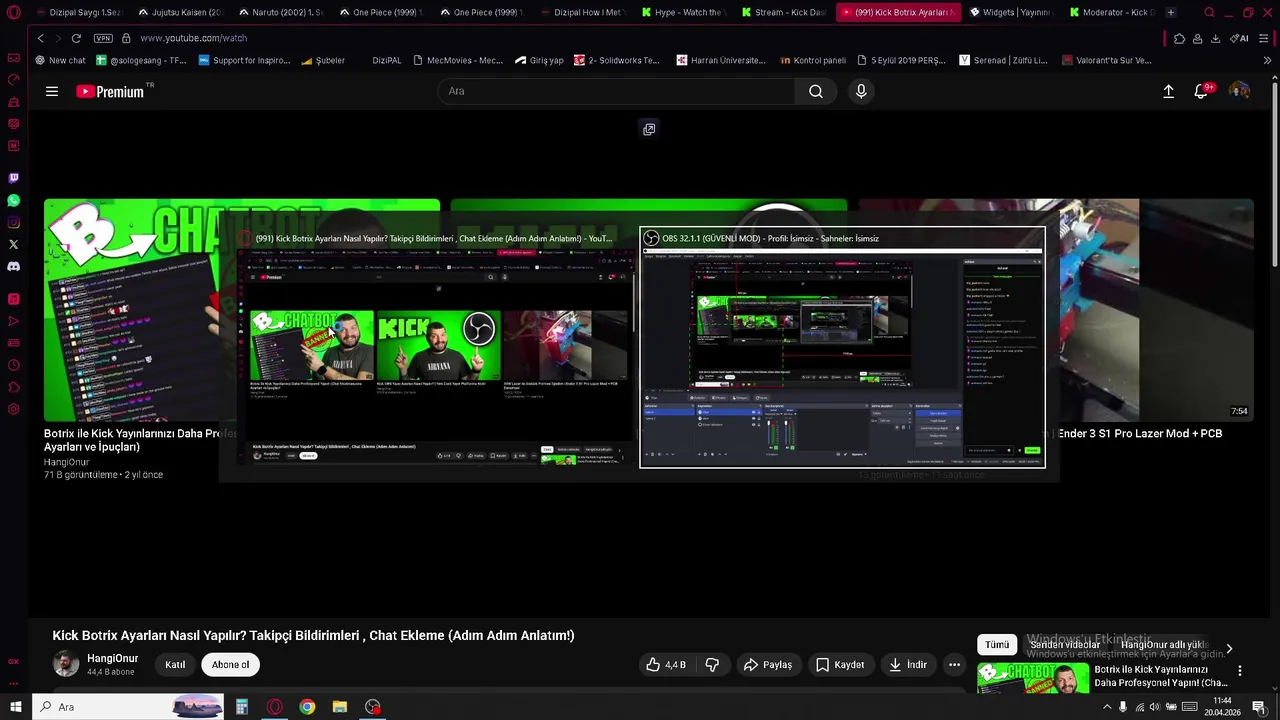Open the New chat bookmark
The image size is (1280, 720).
tap(60, 60)
